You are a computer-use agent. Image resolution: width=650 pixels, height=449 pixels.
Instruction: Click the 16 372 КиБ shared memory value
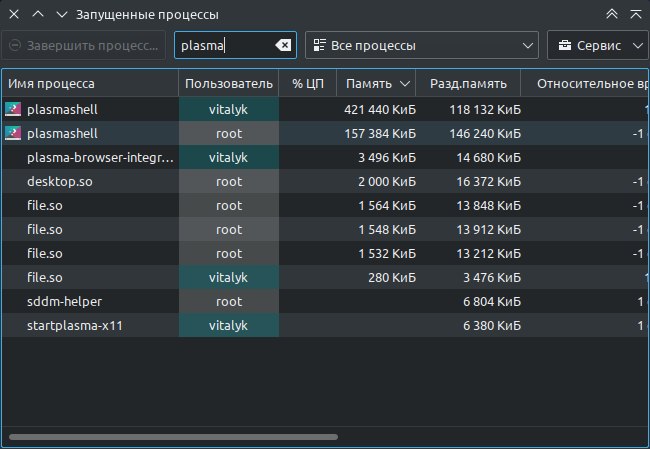click(x=489, y=182)
